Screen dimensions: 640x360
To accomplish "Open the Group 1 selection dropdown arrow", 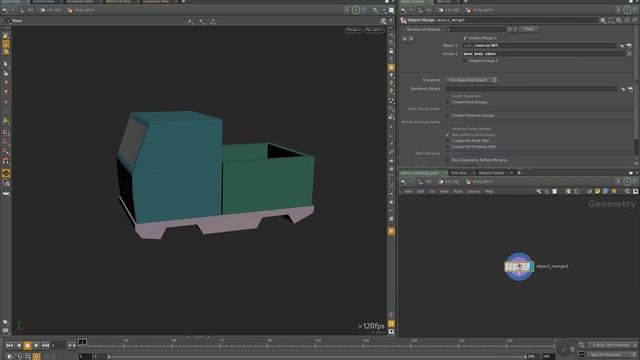I will pyautogui.click(x=629, y=54).
